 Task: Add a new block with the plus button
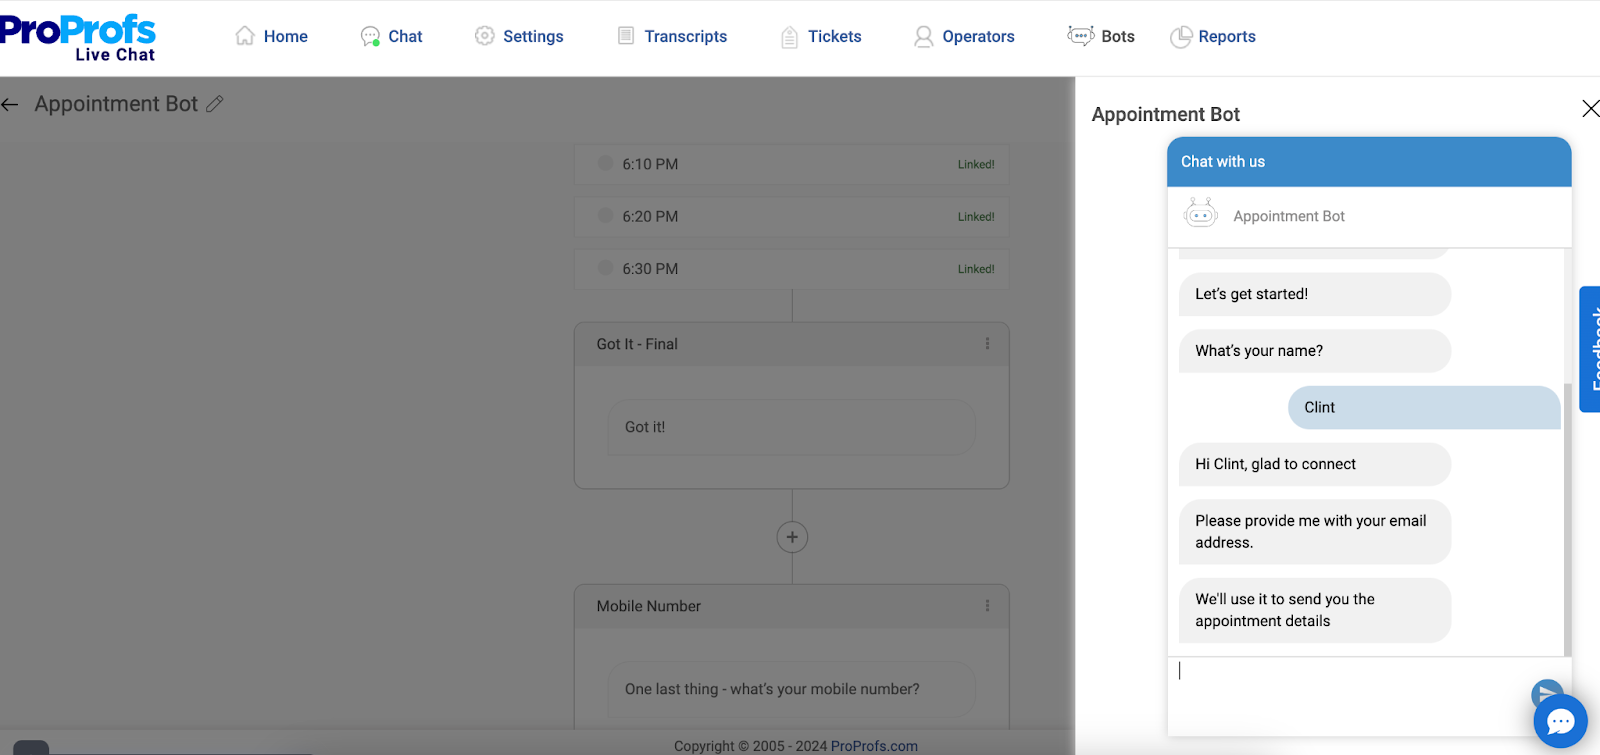pos(792,537)
